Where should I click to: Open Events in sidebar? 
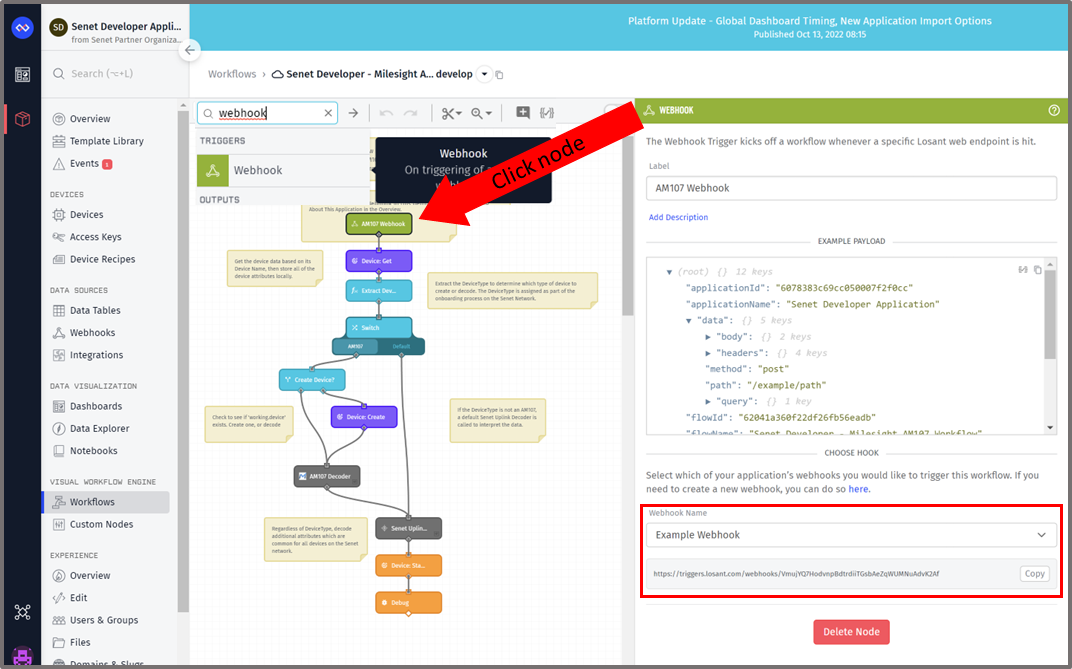(84, 164)
